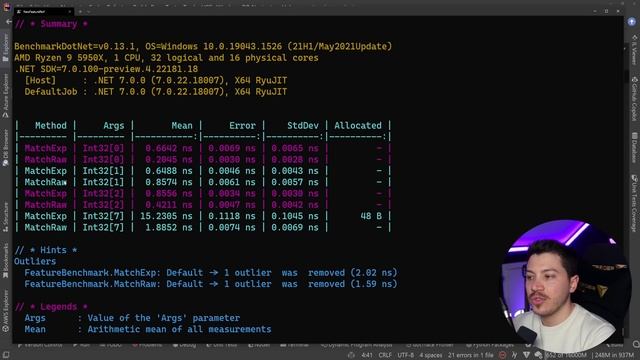Click the restore icon on the editor pane

tap(607, 11)
